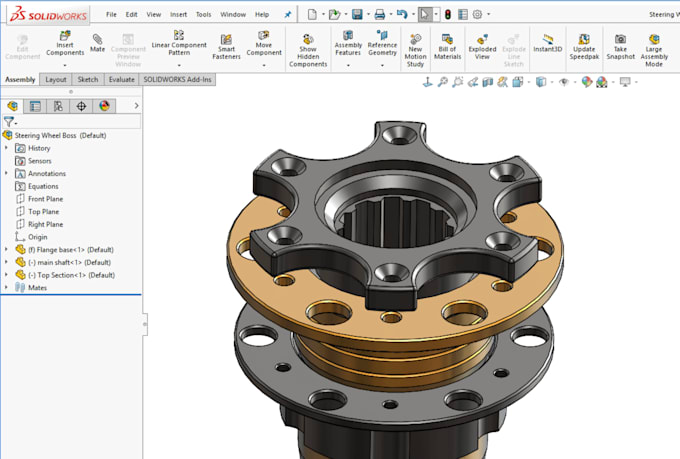Image resolution: width=680 pixels, height=459 pixels.
Task: Open the Tools menu
Action: click(203, 14)
